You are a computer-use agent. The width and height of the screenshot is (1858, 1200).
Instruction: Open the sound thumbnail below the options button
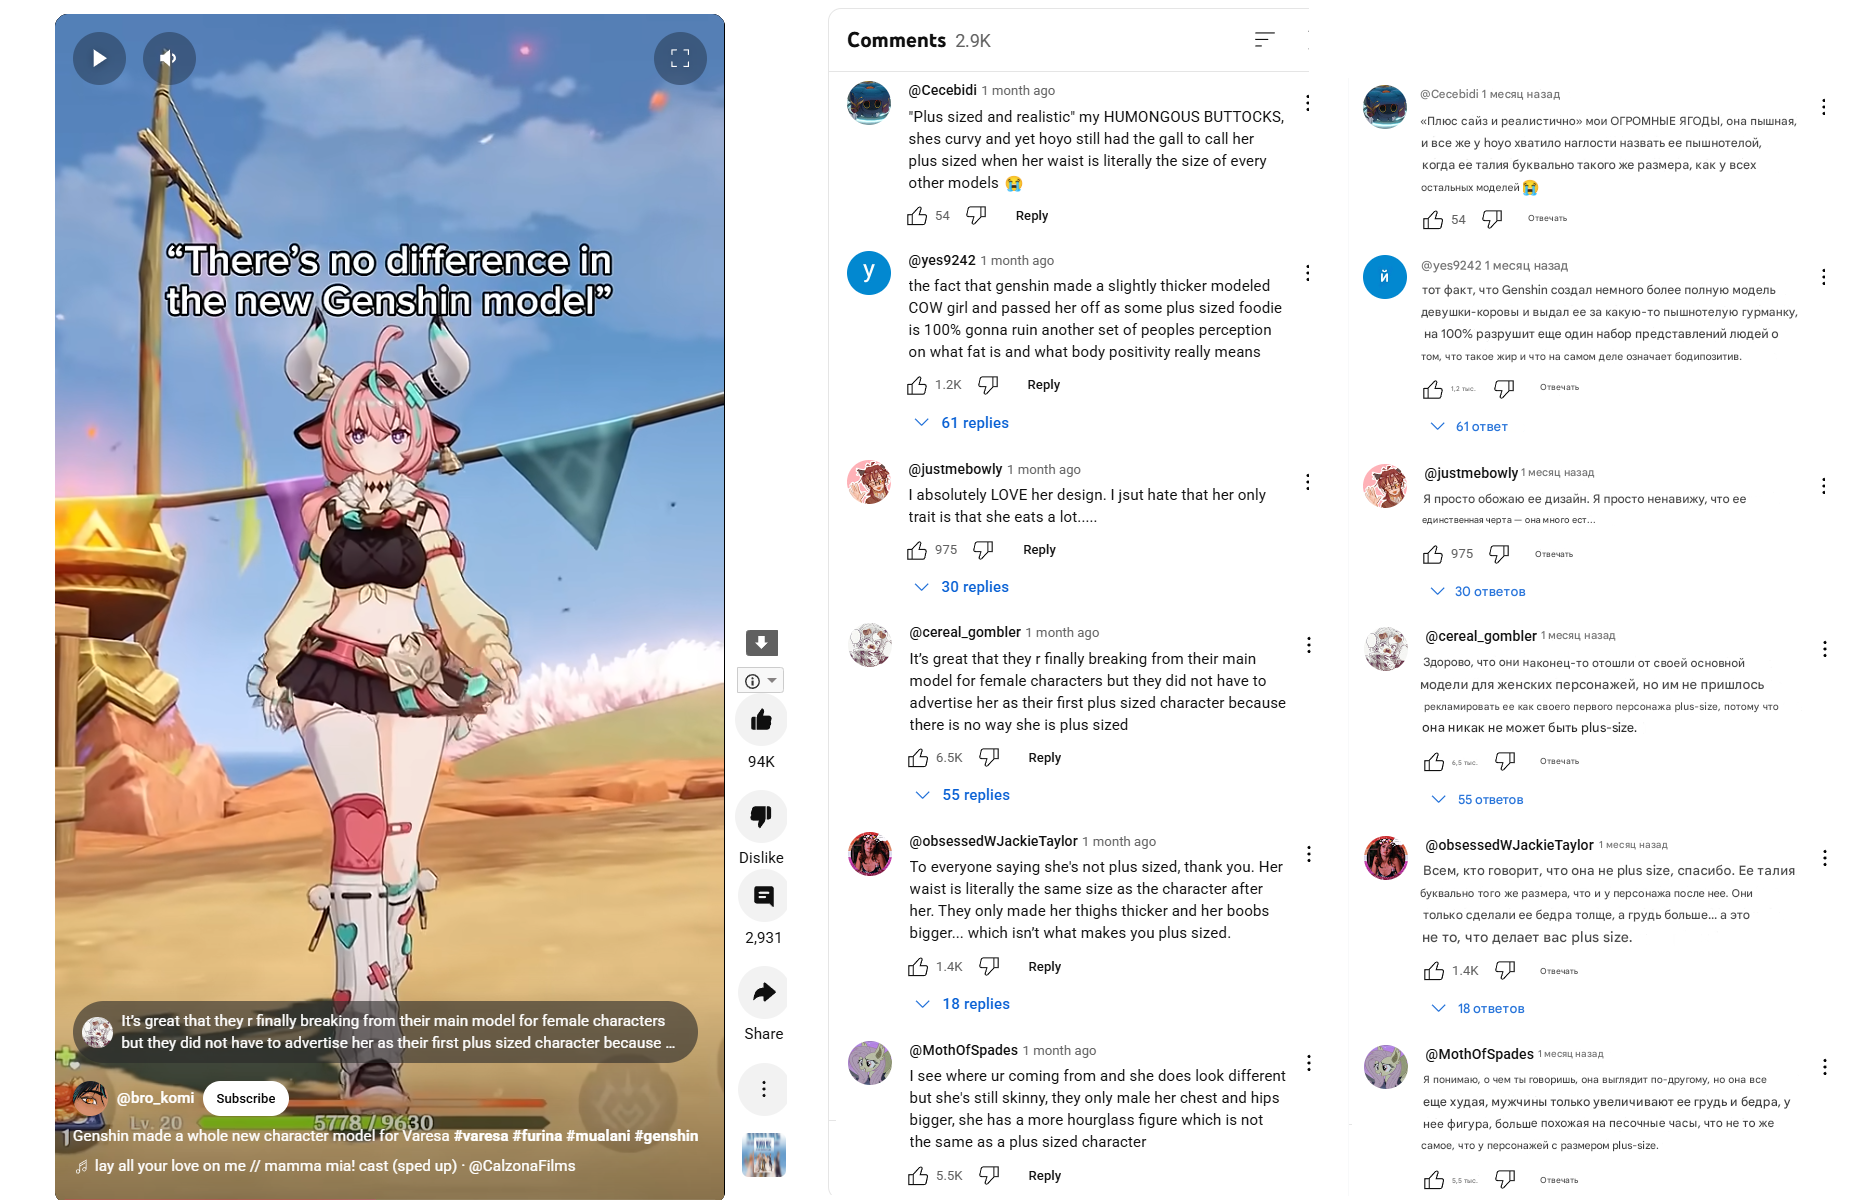pos(764,1155)
